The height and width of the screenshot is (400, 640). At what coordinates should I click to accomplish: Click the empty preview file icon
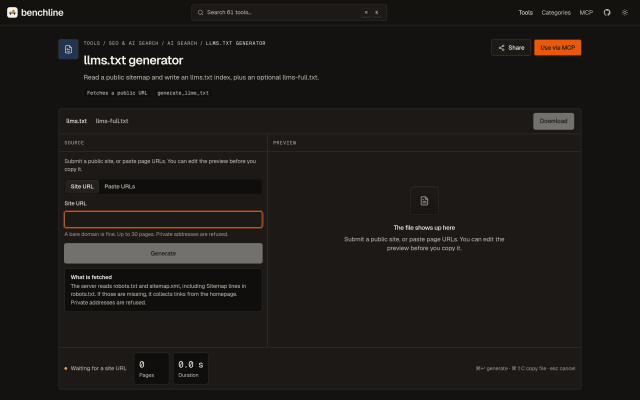coord(424,200)
